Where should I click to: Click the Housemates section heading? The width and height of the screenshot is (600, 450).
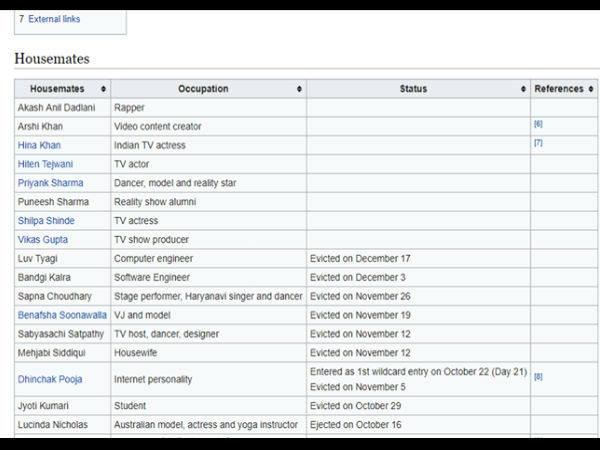52,59
